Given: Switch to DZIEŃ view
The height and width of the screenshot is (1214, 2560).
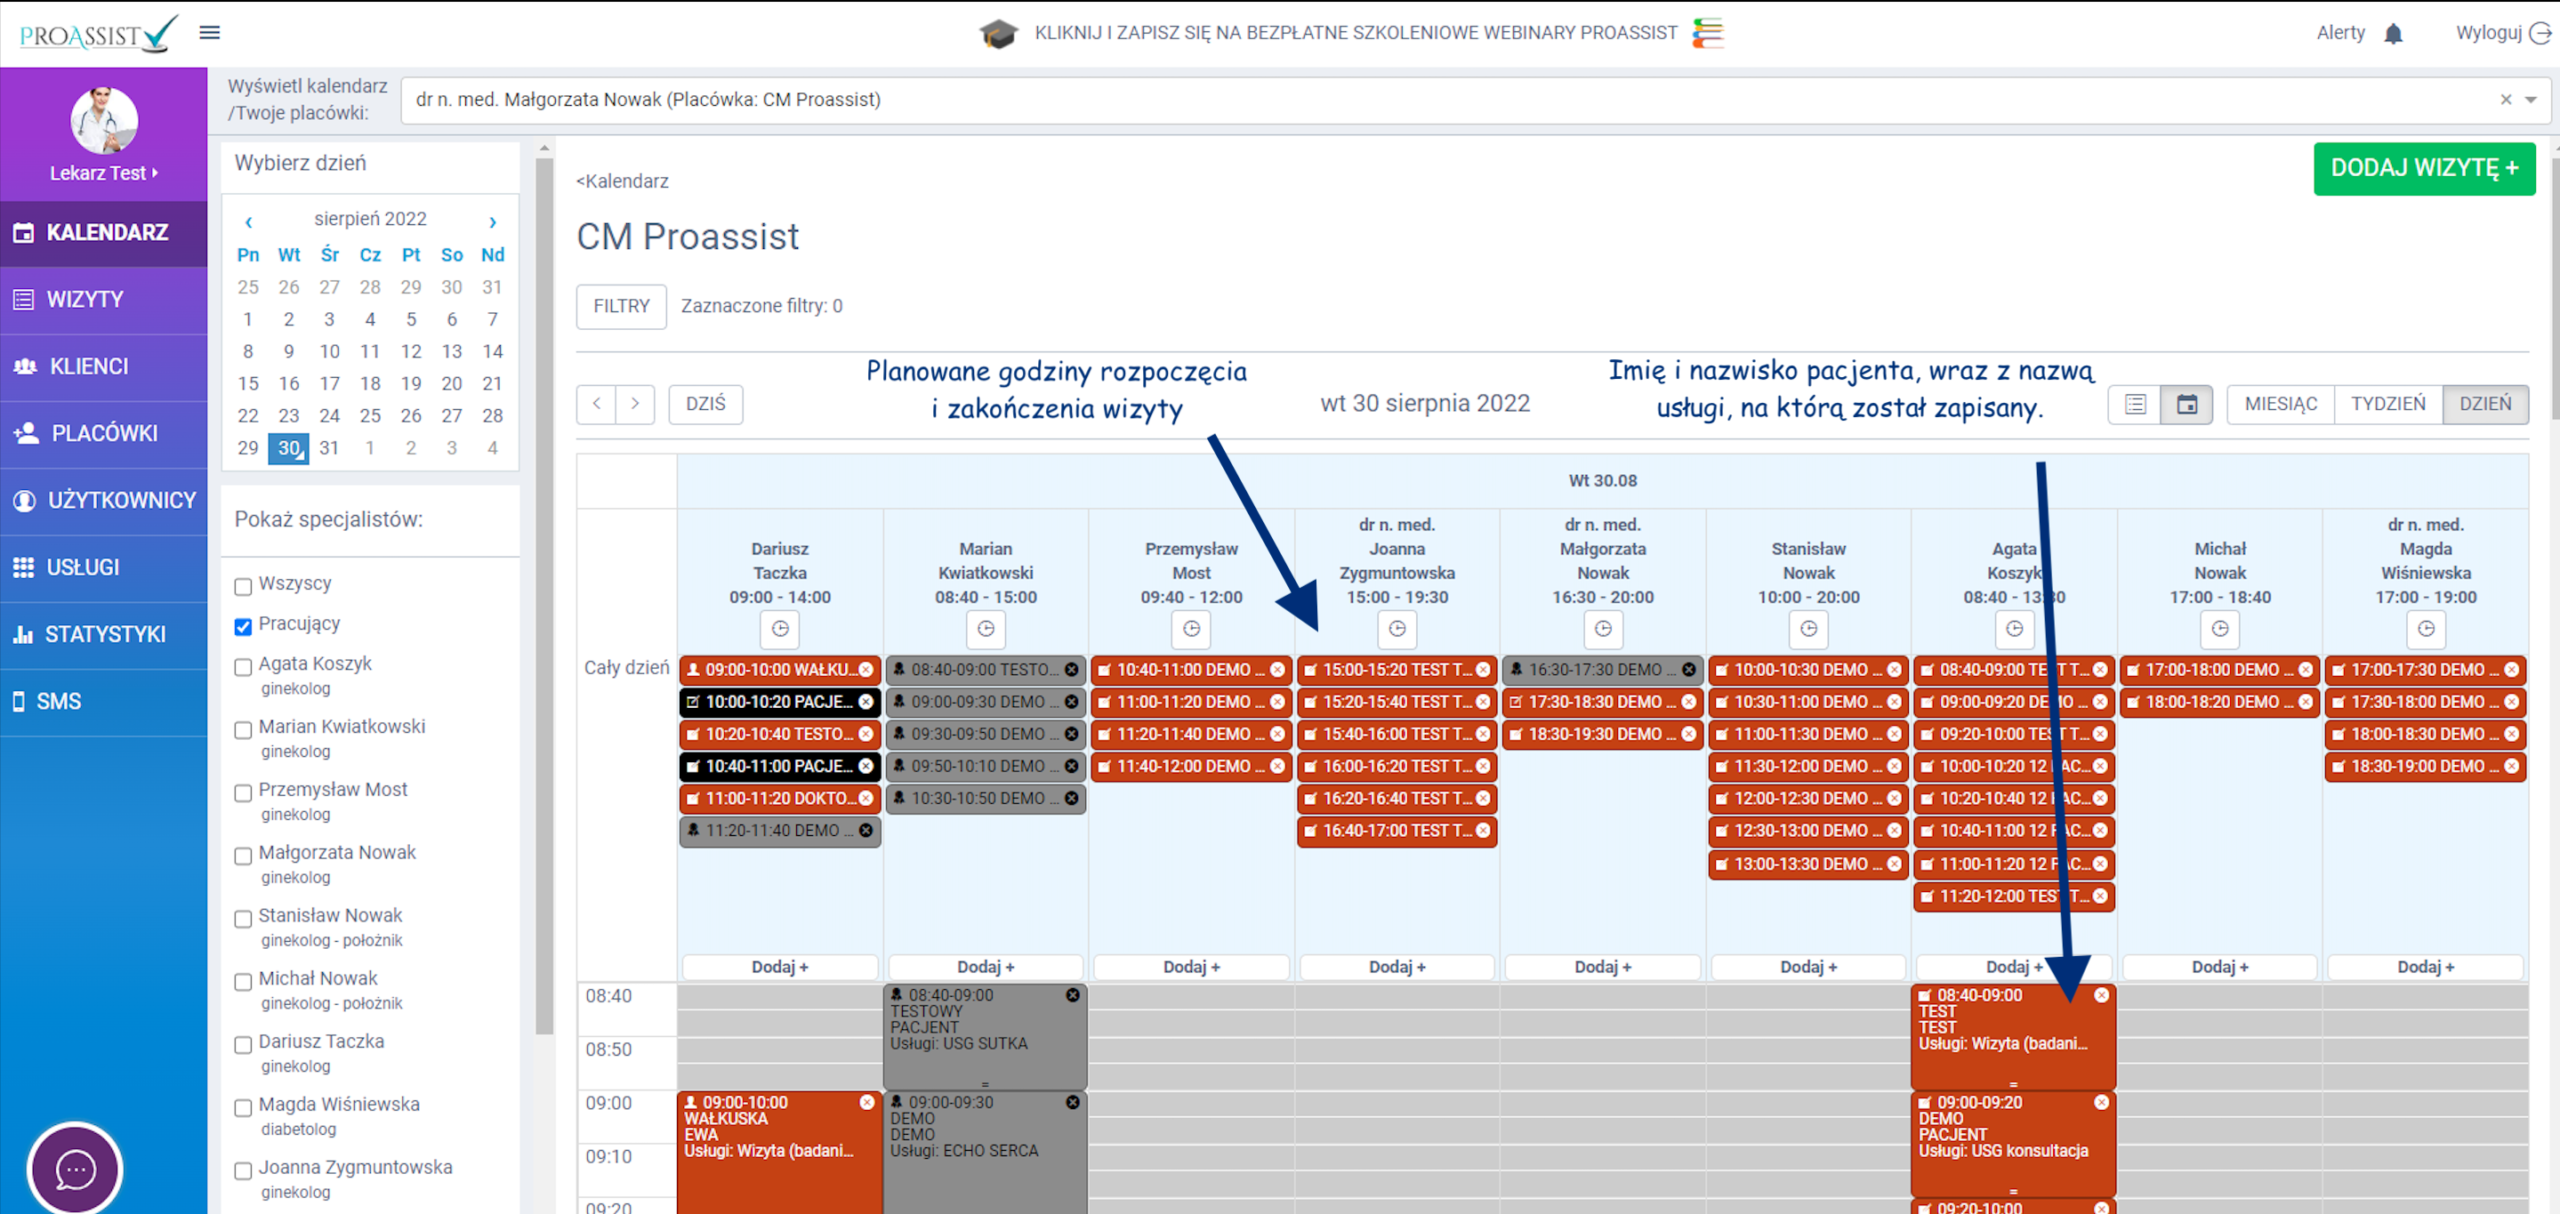Looking at the screenshot, I should (x=2485, y=404).
